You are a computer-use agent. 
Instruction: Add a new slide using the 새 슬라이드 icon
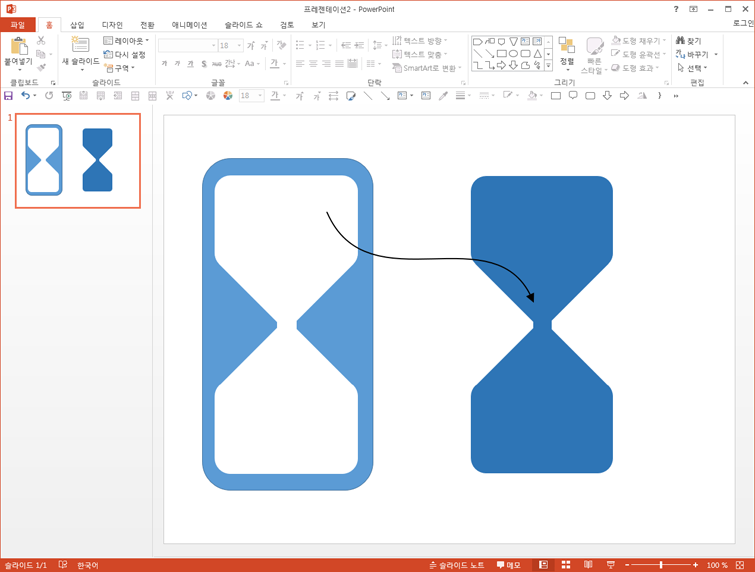[x=80, y=44]
